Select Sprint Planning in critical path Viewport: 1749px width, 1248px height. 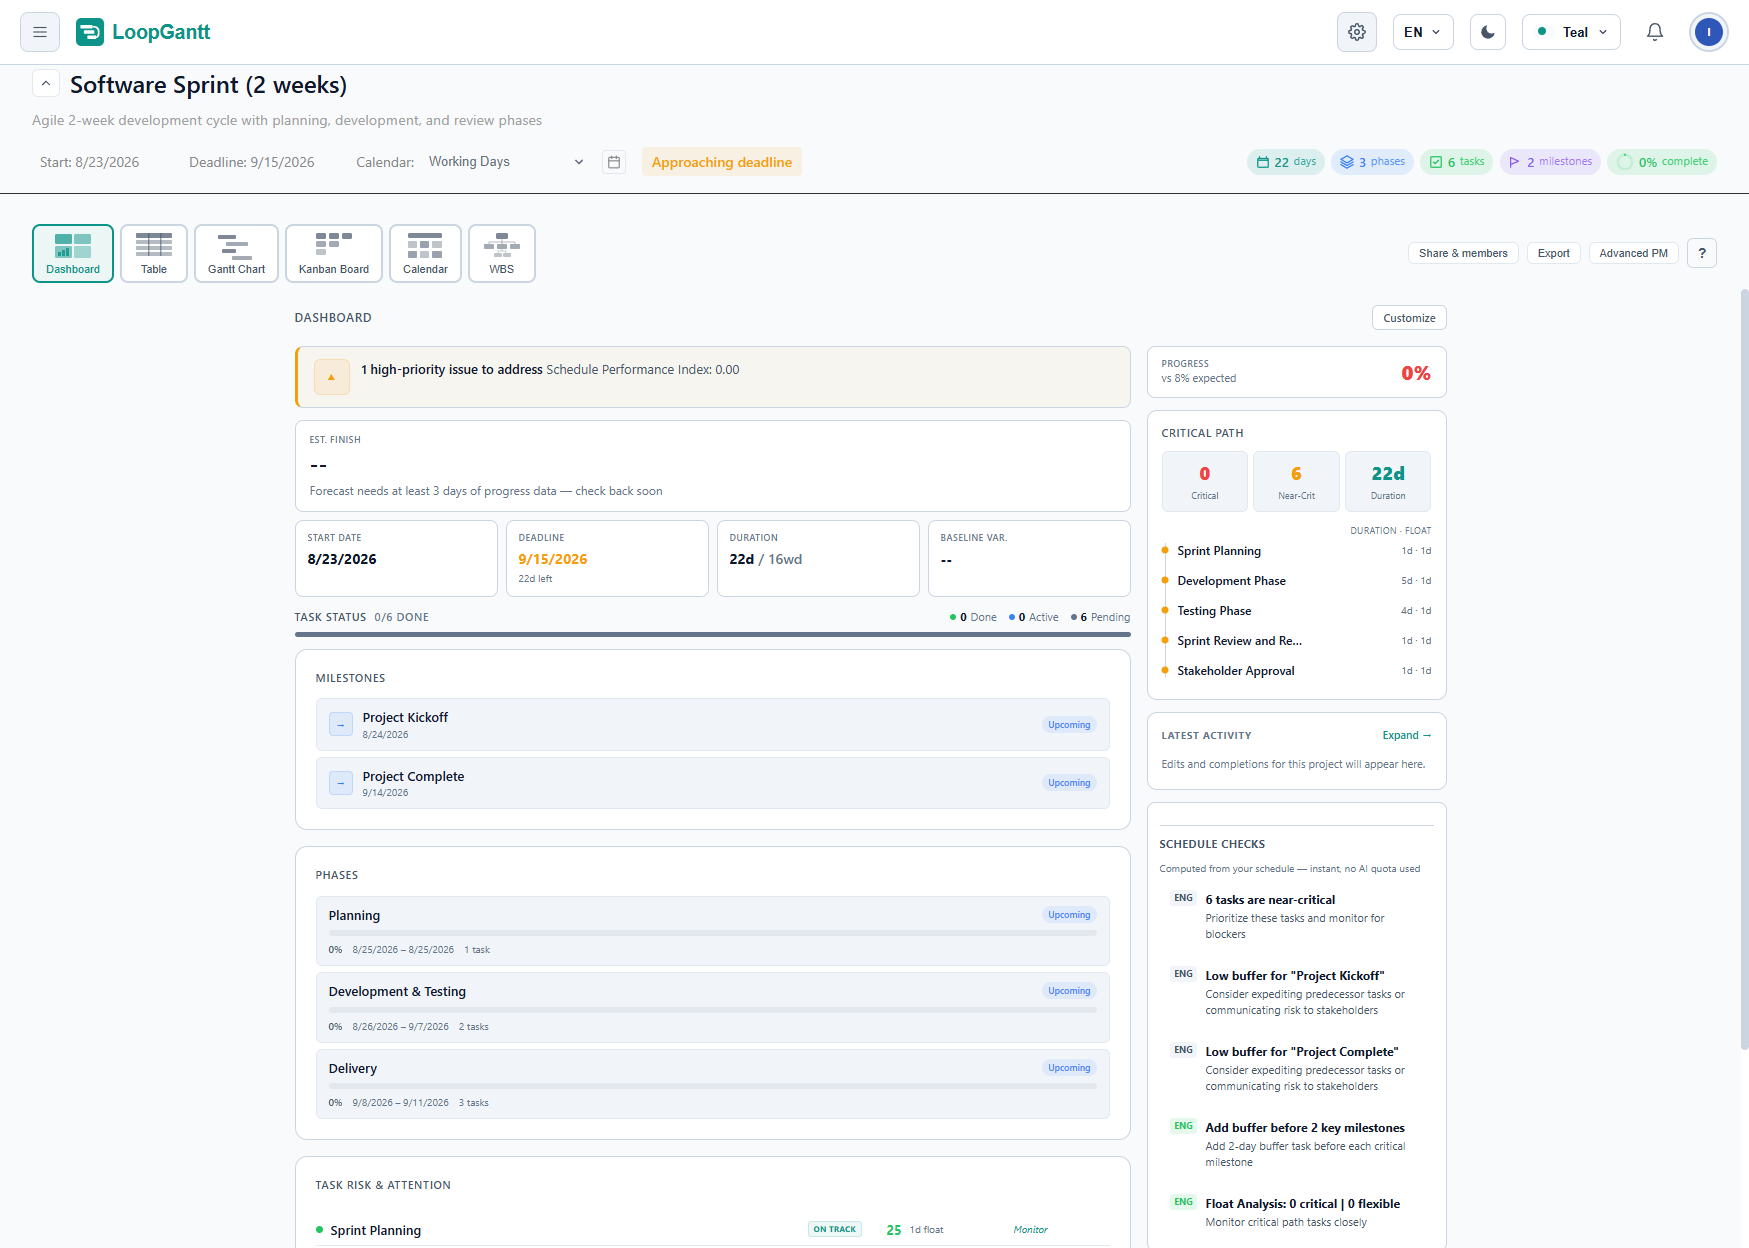pos(1297,551)
